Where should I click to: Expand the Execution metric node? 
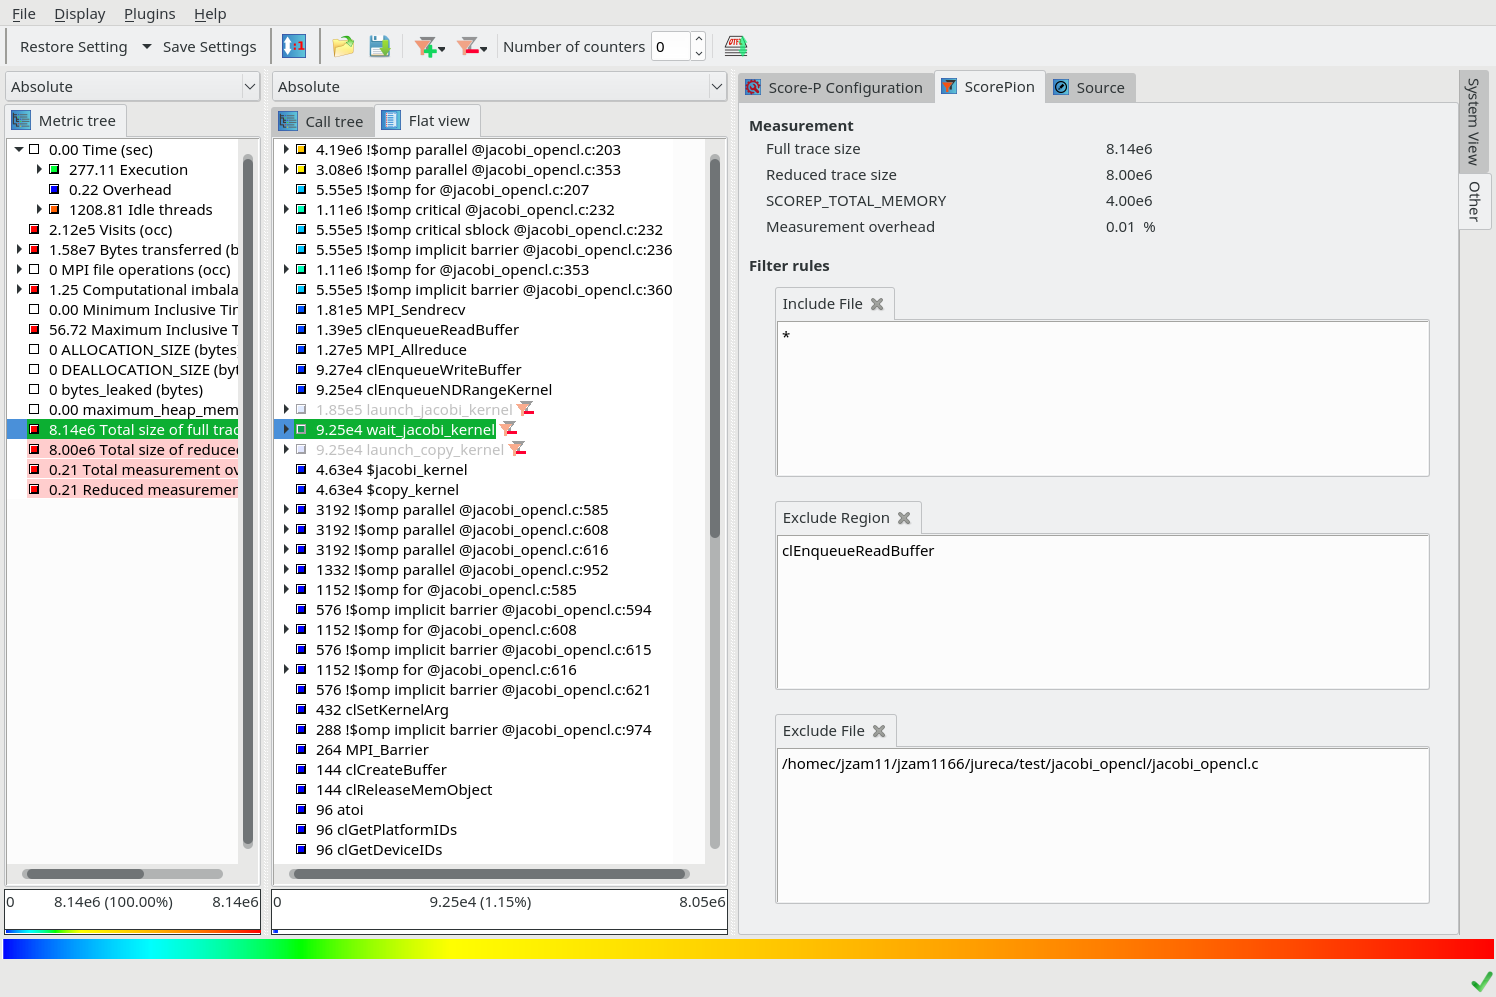[39, 169]
